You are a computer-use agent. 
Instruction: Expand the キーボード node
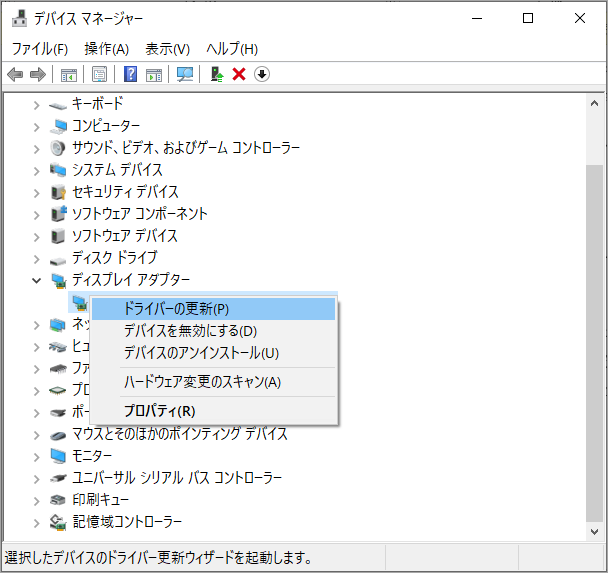(x=37, y=104)
